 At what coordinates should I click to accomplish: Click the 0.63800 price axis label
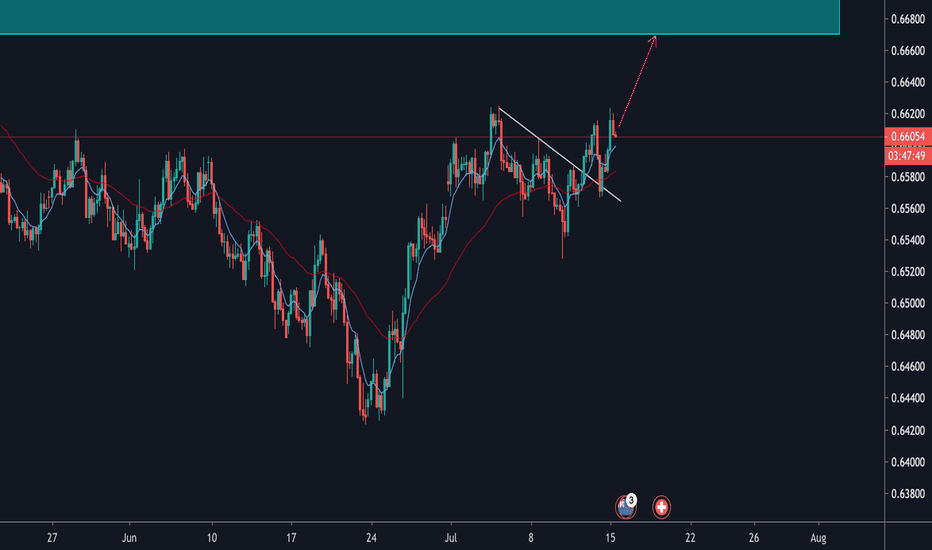(908, 494)
